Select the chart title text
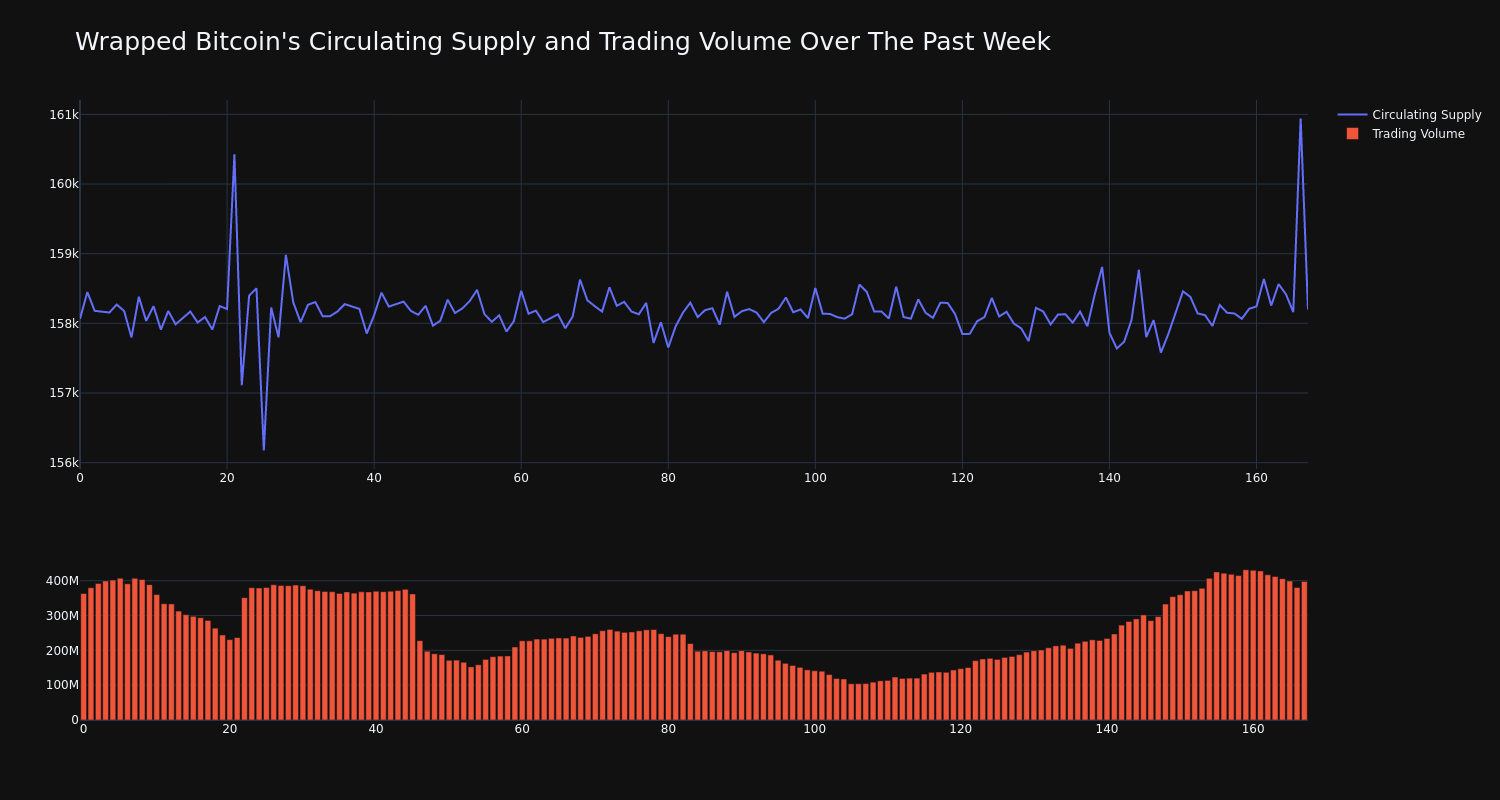This screenshot has width=1500, height=800. tap(562, 42)
